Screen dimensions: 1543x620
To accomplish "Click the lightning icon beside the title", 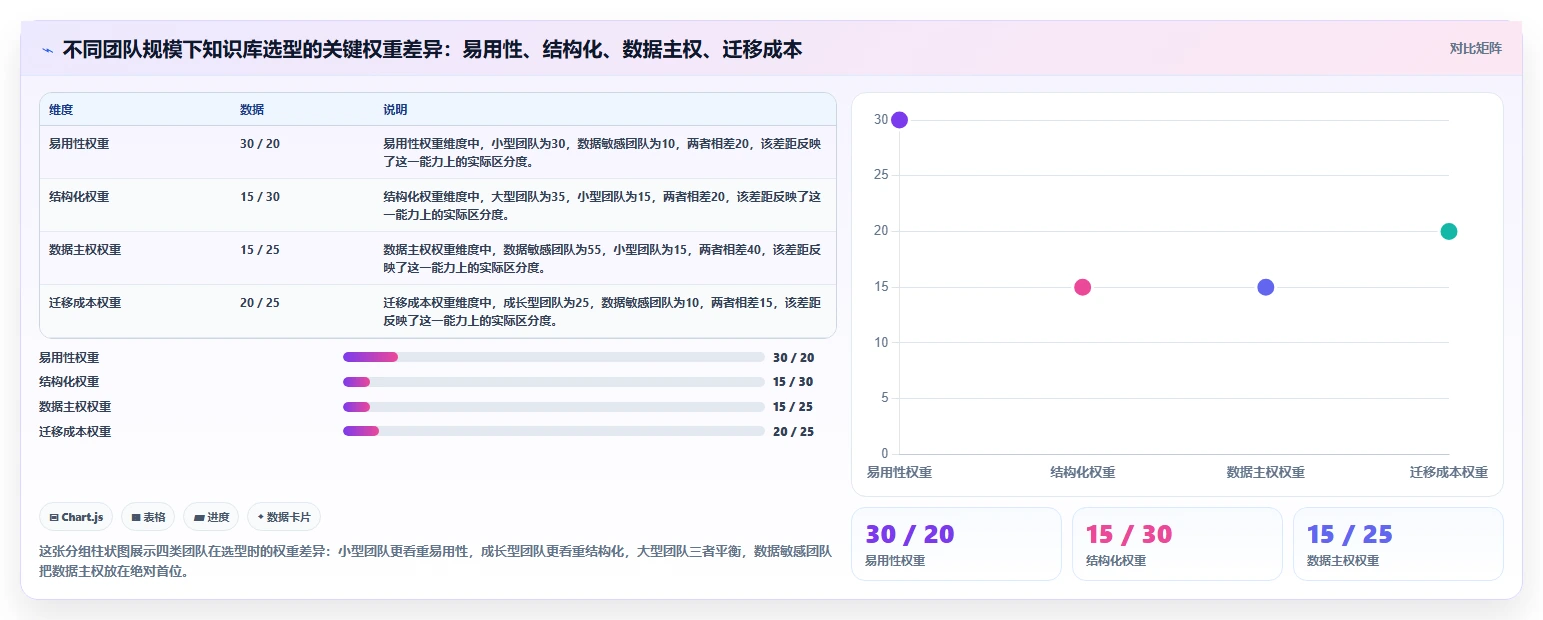I will tap(47, 49).
